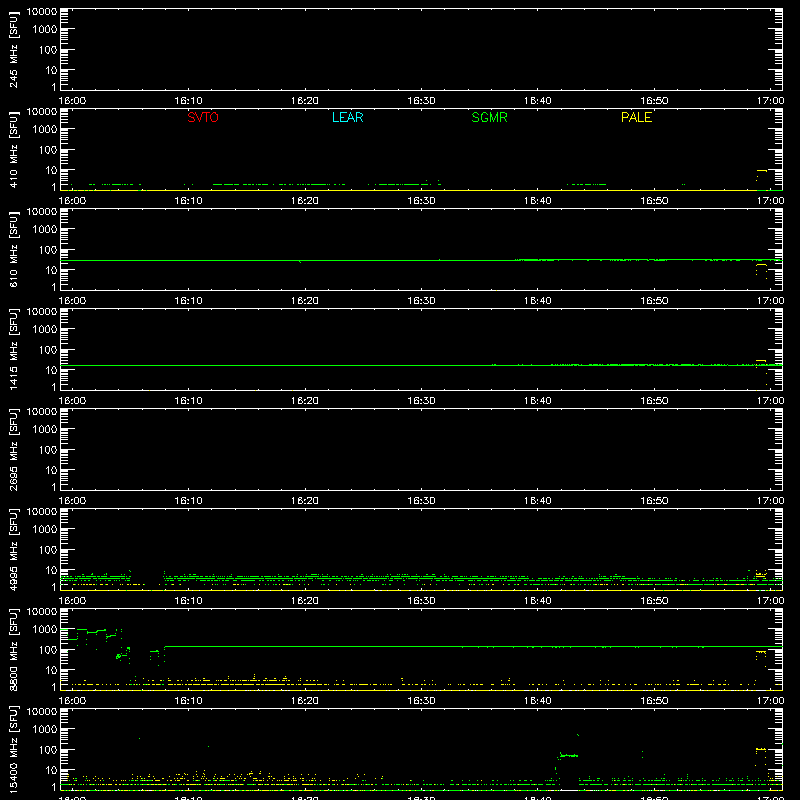Click the cyan LEAR station label
This screenshot has height=800, width=800.
click(347, 117)
